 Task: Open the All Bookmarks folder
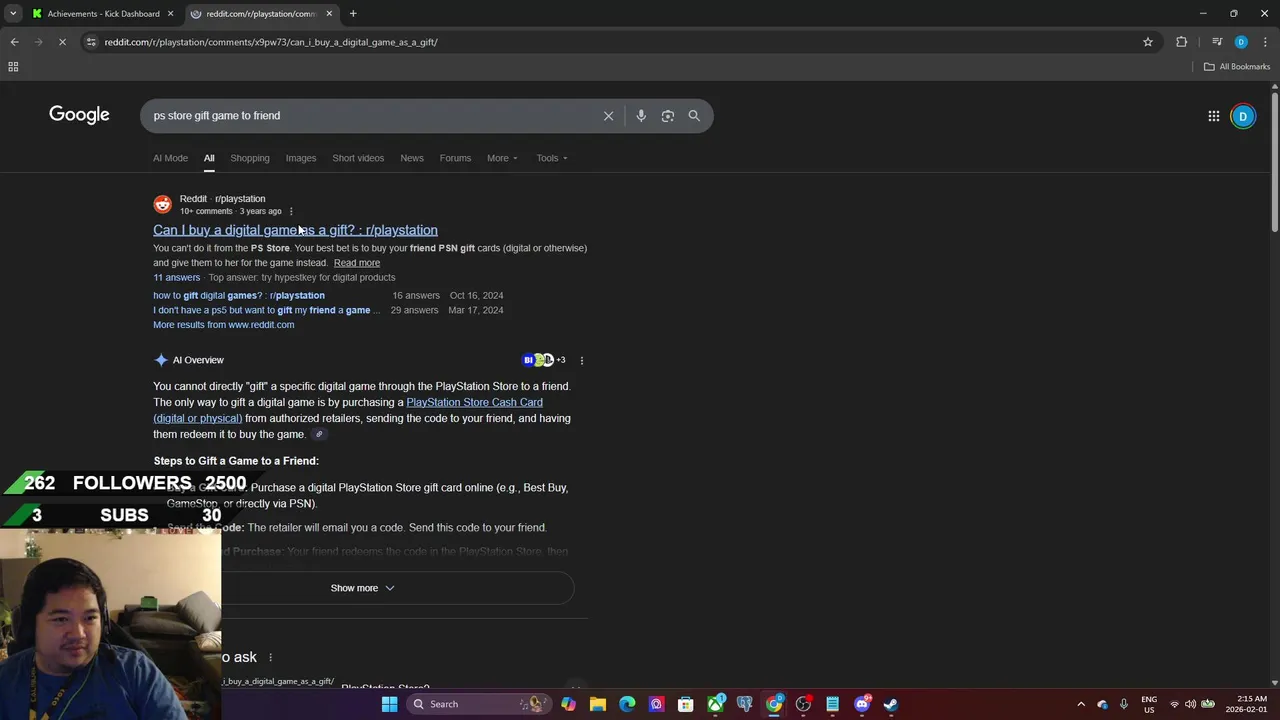[1237, 67]
